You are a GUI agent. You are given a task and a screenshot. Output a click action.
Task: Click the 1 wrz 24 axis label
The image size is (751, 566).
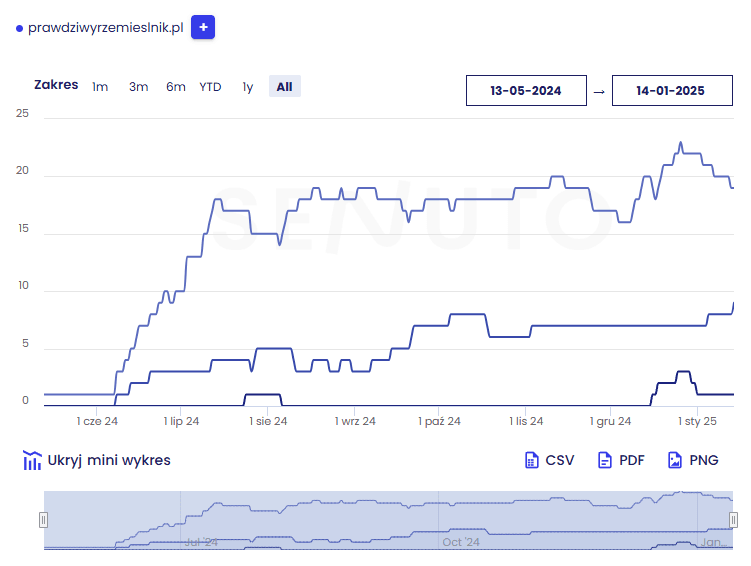355,421
